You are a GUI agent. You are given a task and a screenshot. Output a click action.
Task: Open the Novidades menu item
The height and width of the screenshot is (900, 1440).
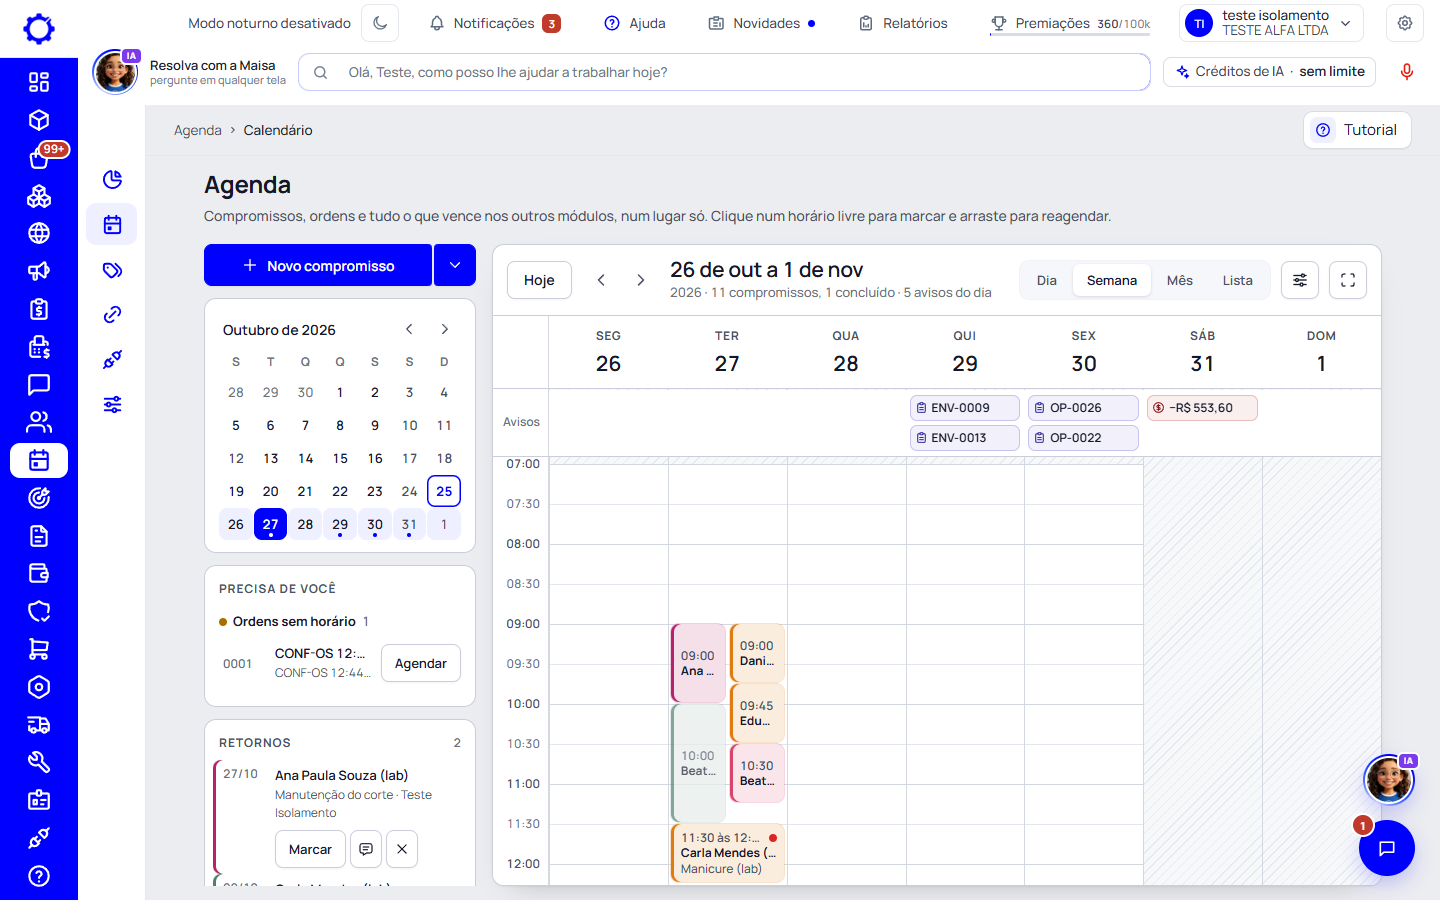pyautogui.click(x=762, y=23)
